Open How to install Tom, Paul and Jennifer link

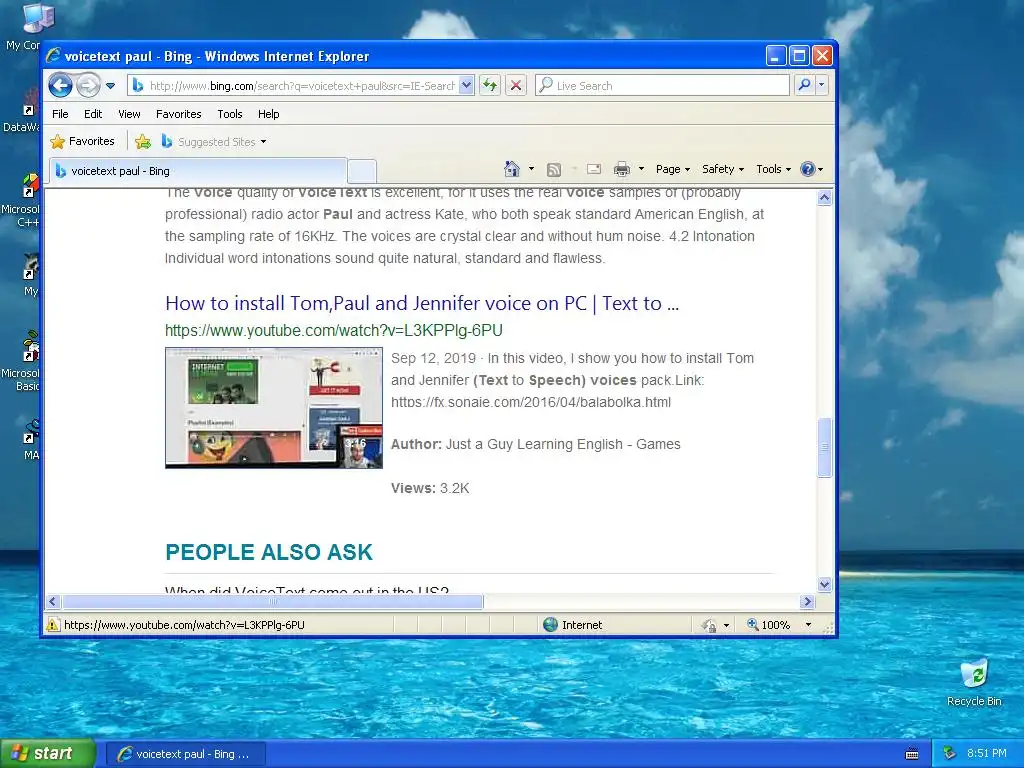point(422,304)
